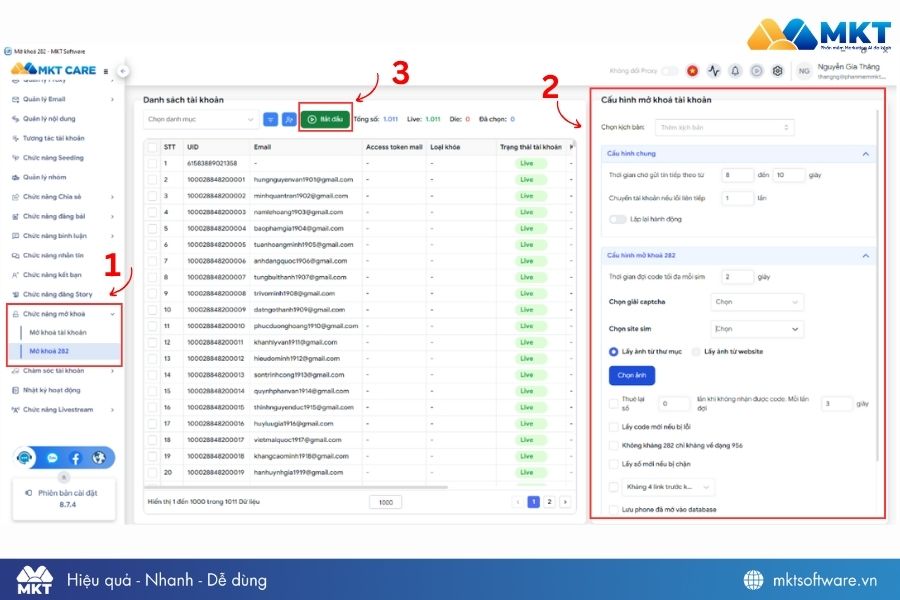The height and width of the screenshot is (600, 900).
Task: Collapse the Cấu hình mở khoá 282 section
Action: tap(865, 256)
